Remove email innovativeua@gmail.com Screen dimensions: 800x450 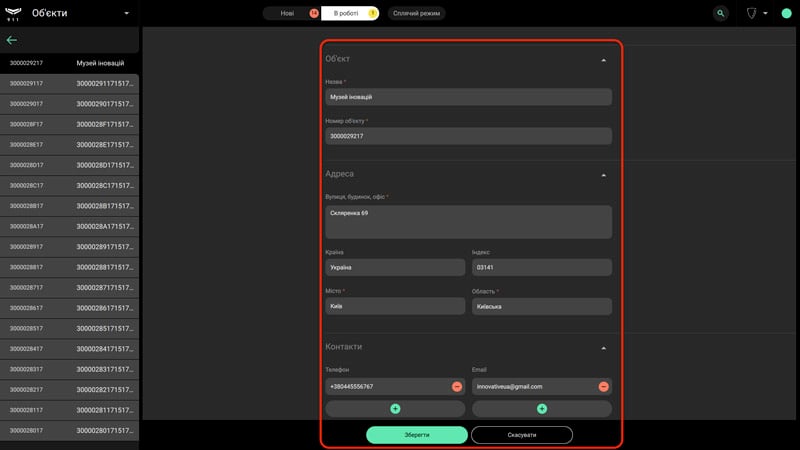(603, 387)
